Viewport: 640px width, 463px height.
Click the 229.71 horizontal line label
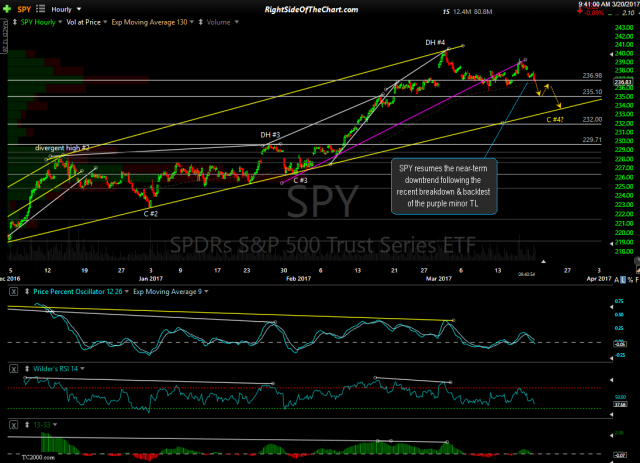[592, 140]
